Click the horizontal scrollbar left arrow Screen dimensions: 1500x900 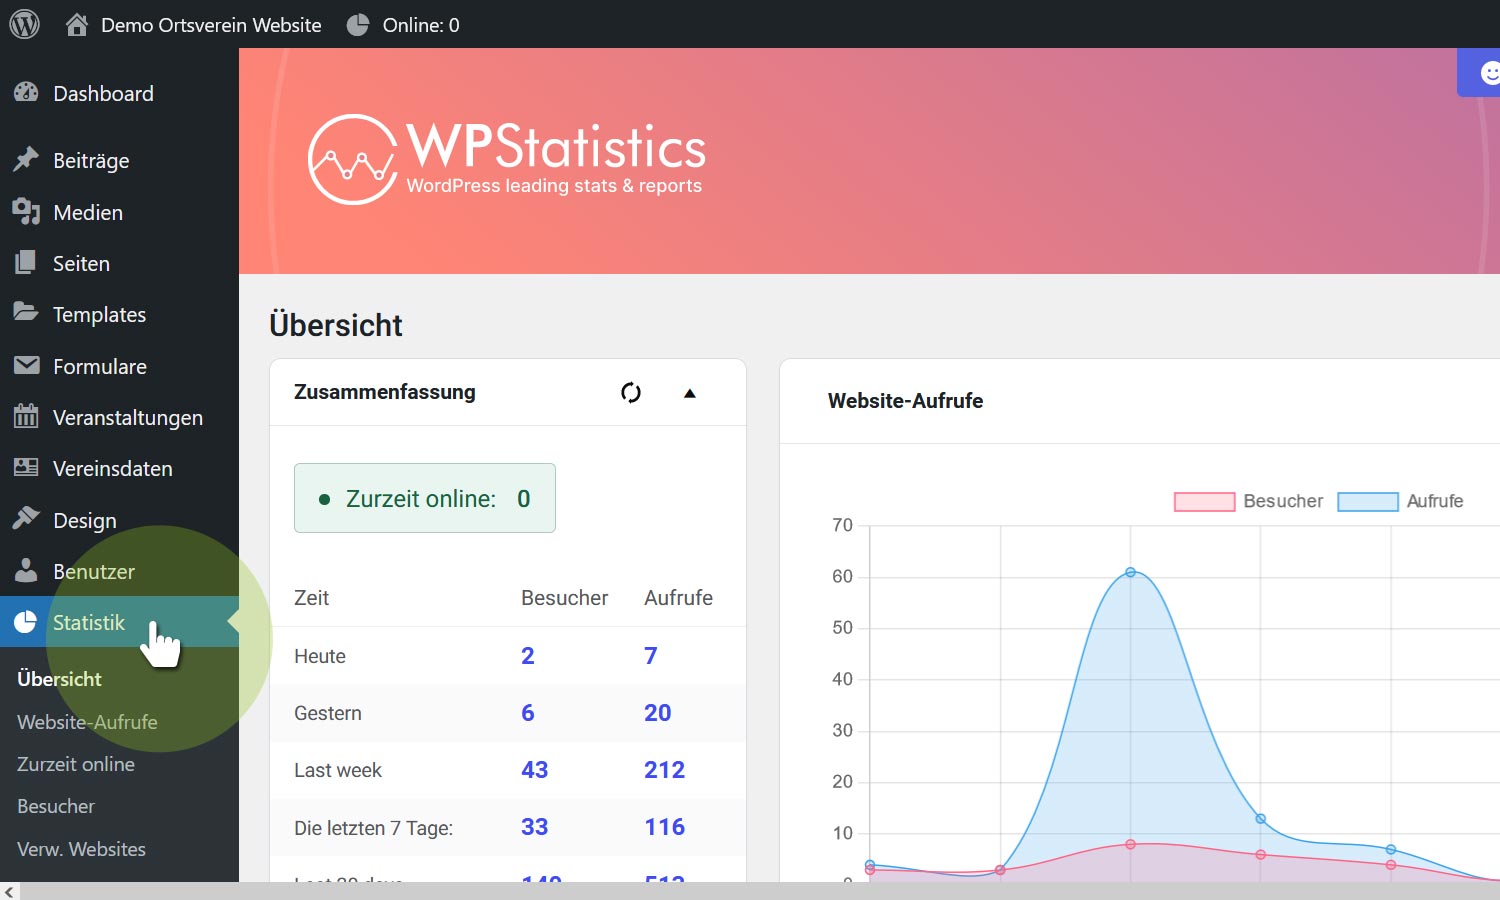coord(9,891)
